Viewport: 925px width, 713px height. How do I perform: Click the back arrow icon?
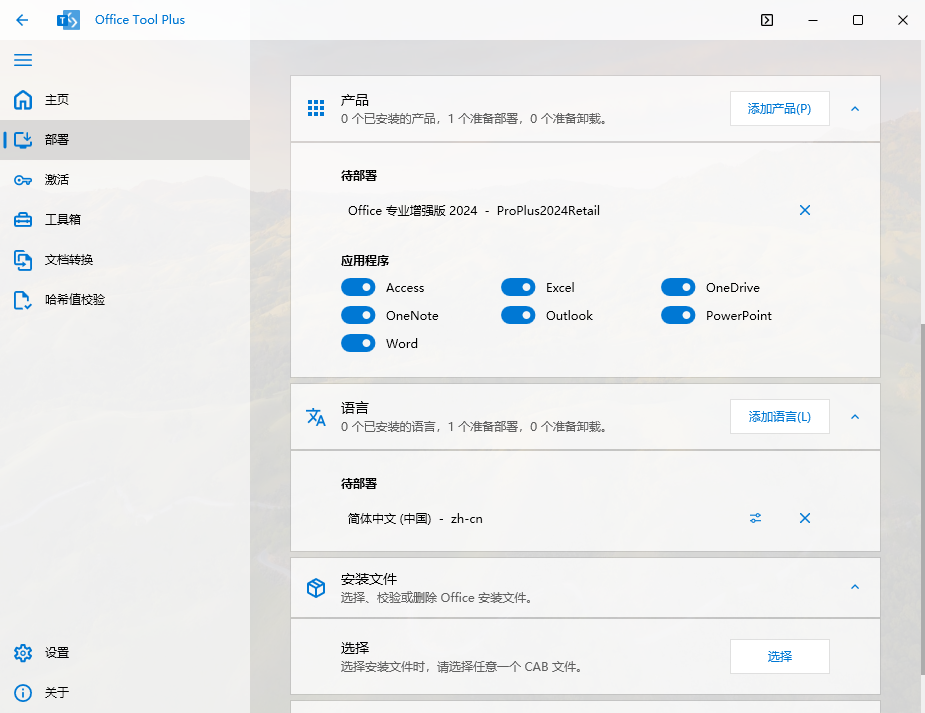click(x=22, y=20)
